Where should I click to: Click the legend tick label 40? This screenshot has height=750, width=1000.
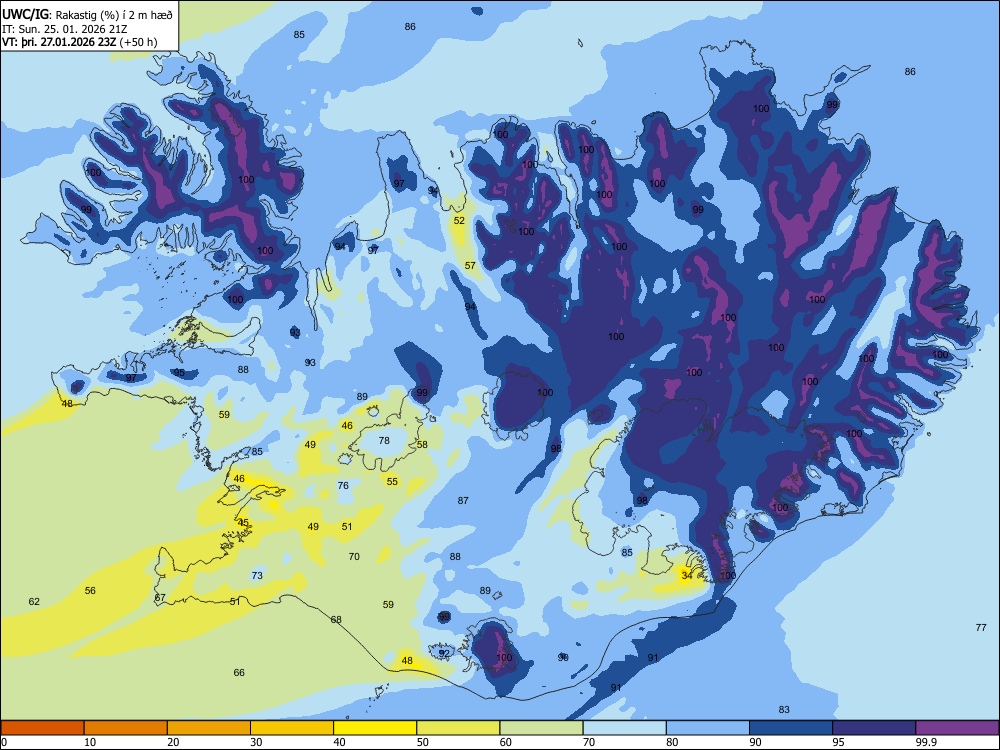pos(339,742)
